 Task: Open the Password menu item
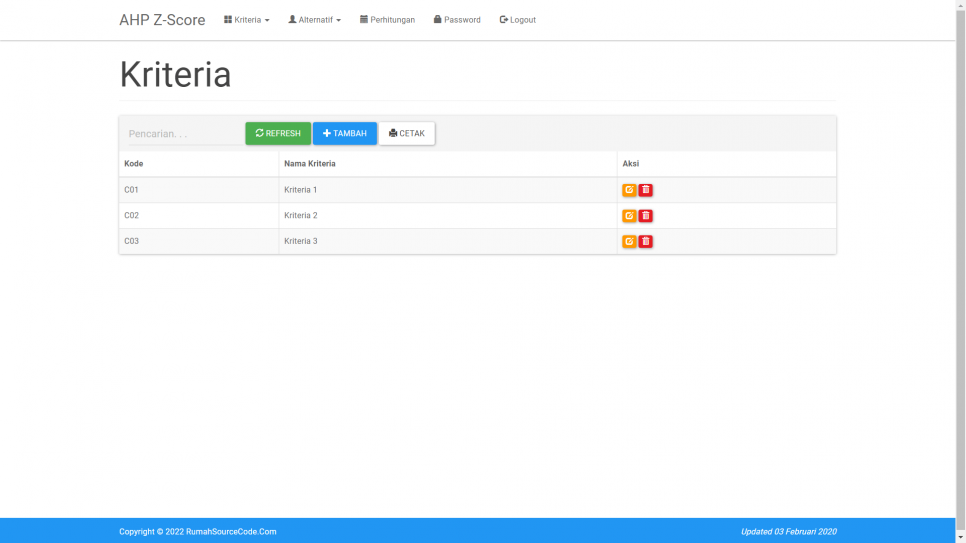click(457, 20)
